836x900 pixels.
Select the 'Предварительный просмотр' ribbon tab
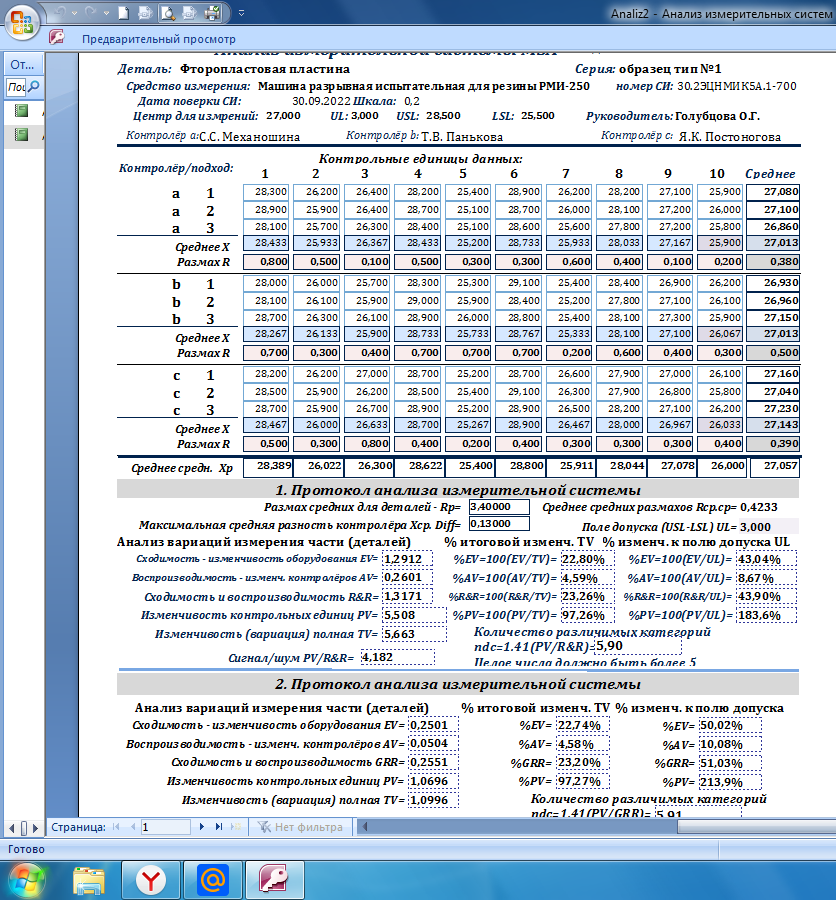[158, 39]
